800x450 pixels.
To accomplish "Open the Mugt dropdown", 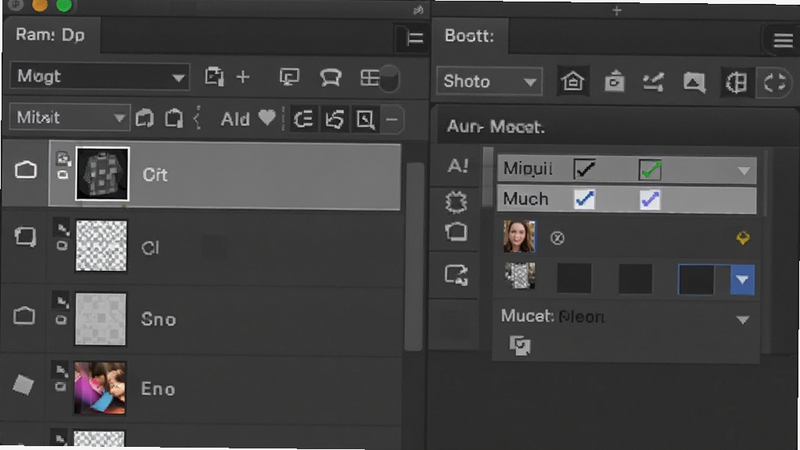I will coord(100,77).
